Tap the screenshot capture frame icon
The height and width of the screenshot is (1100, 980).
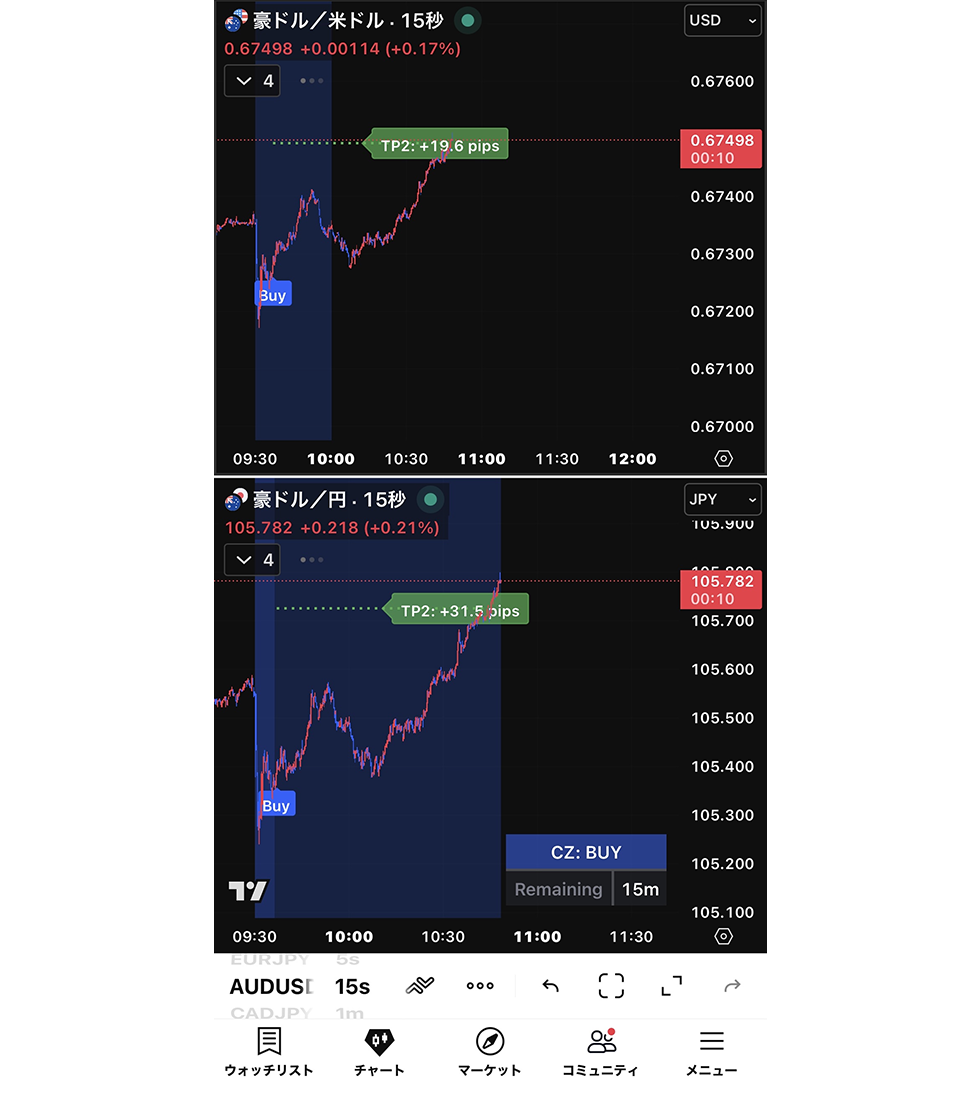pyautogui.click(x=611, y=986)
